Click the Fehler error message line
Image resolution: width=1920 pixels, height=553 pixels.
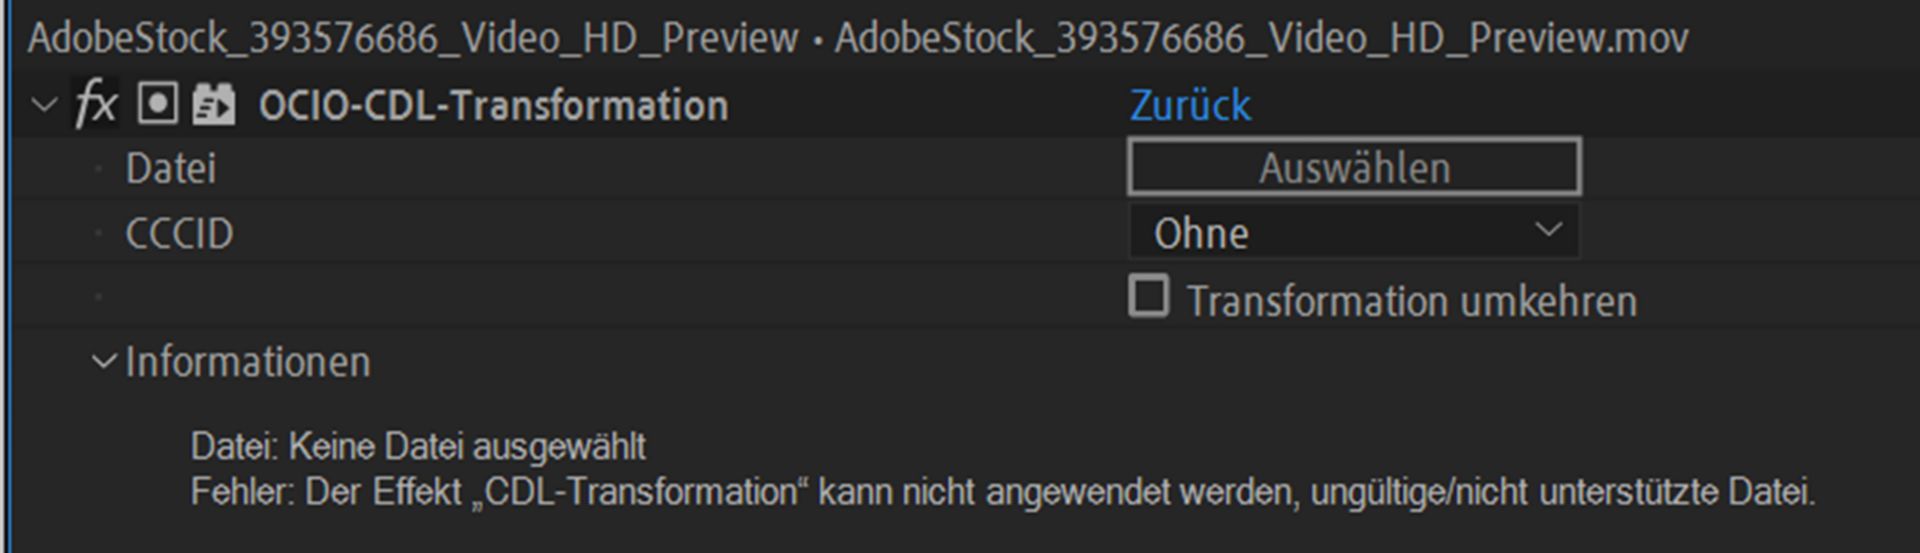1002,492
